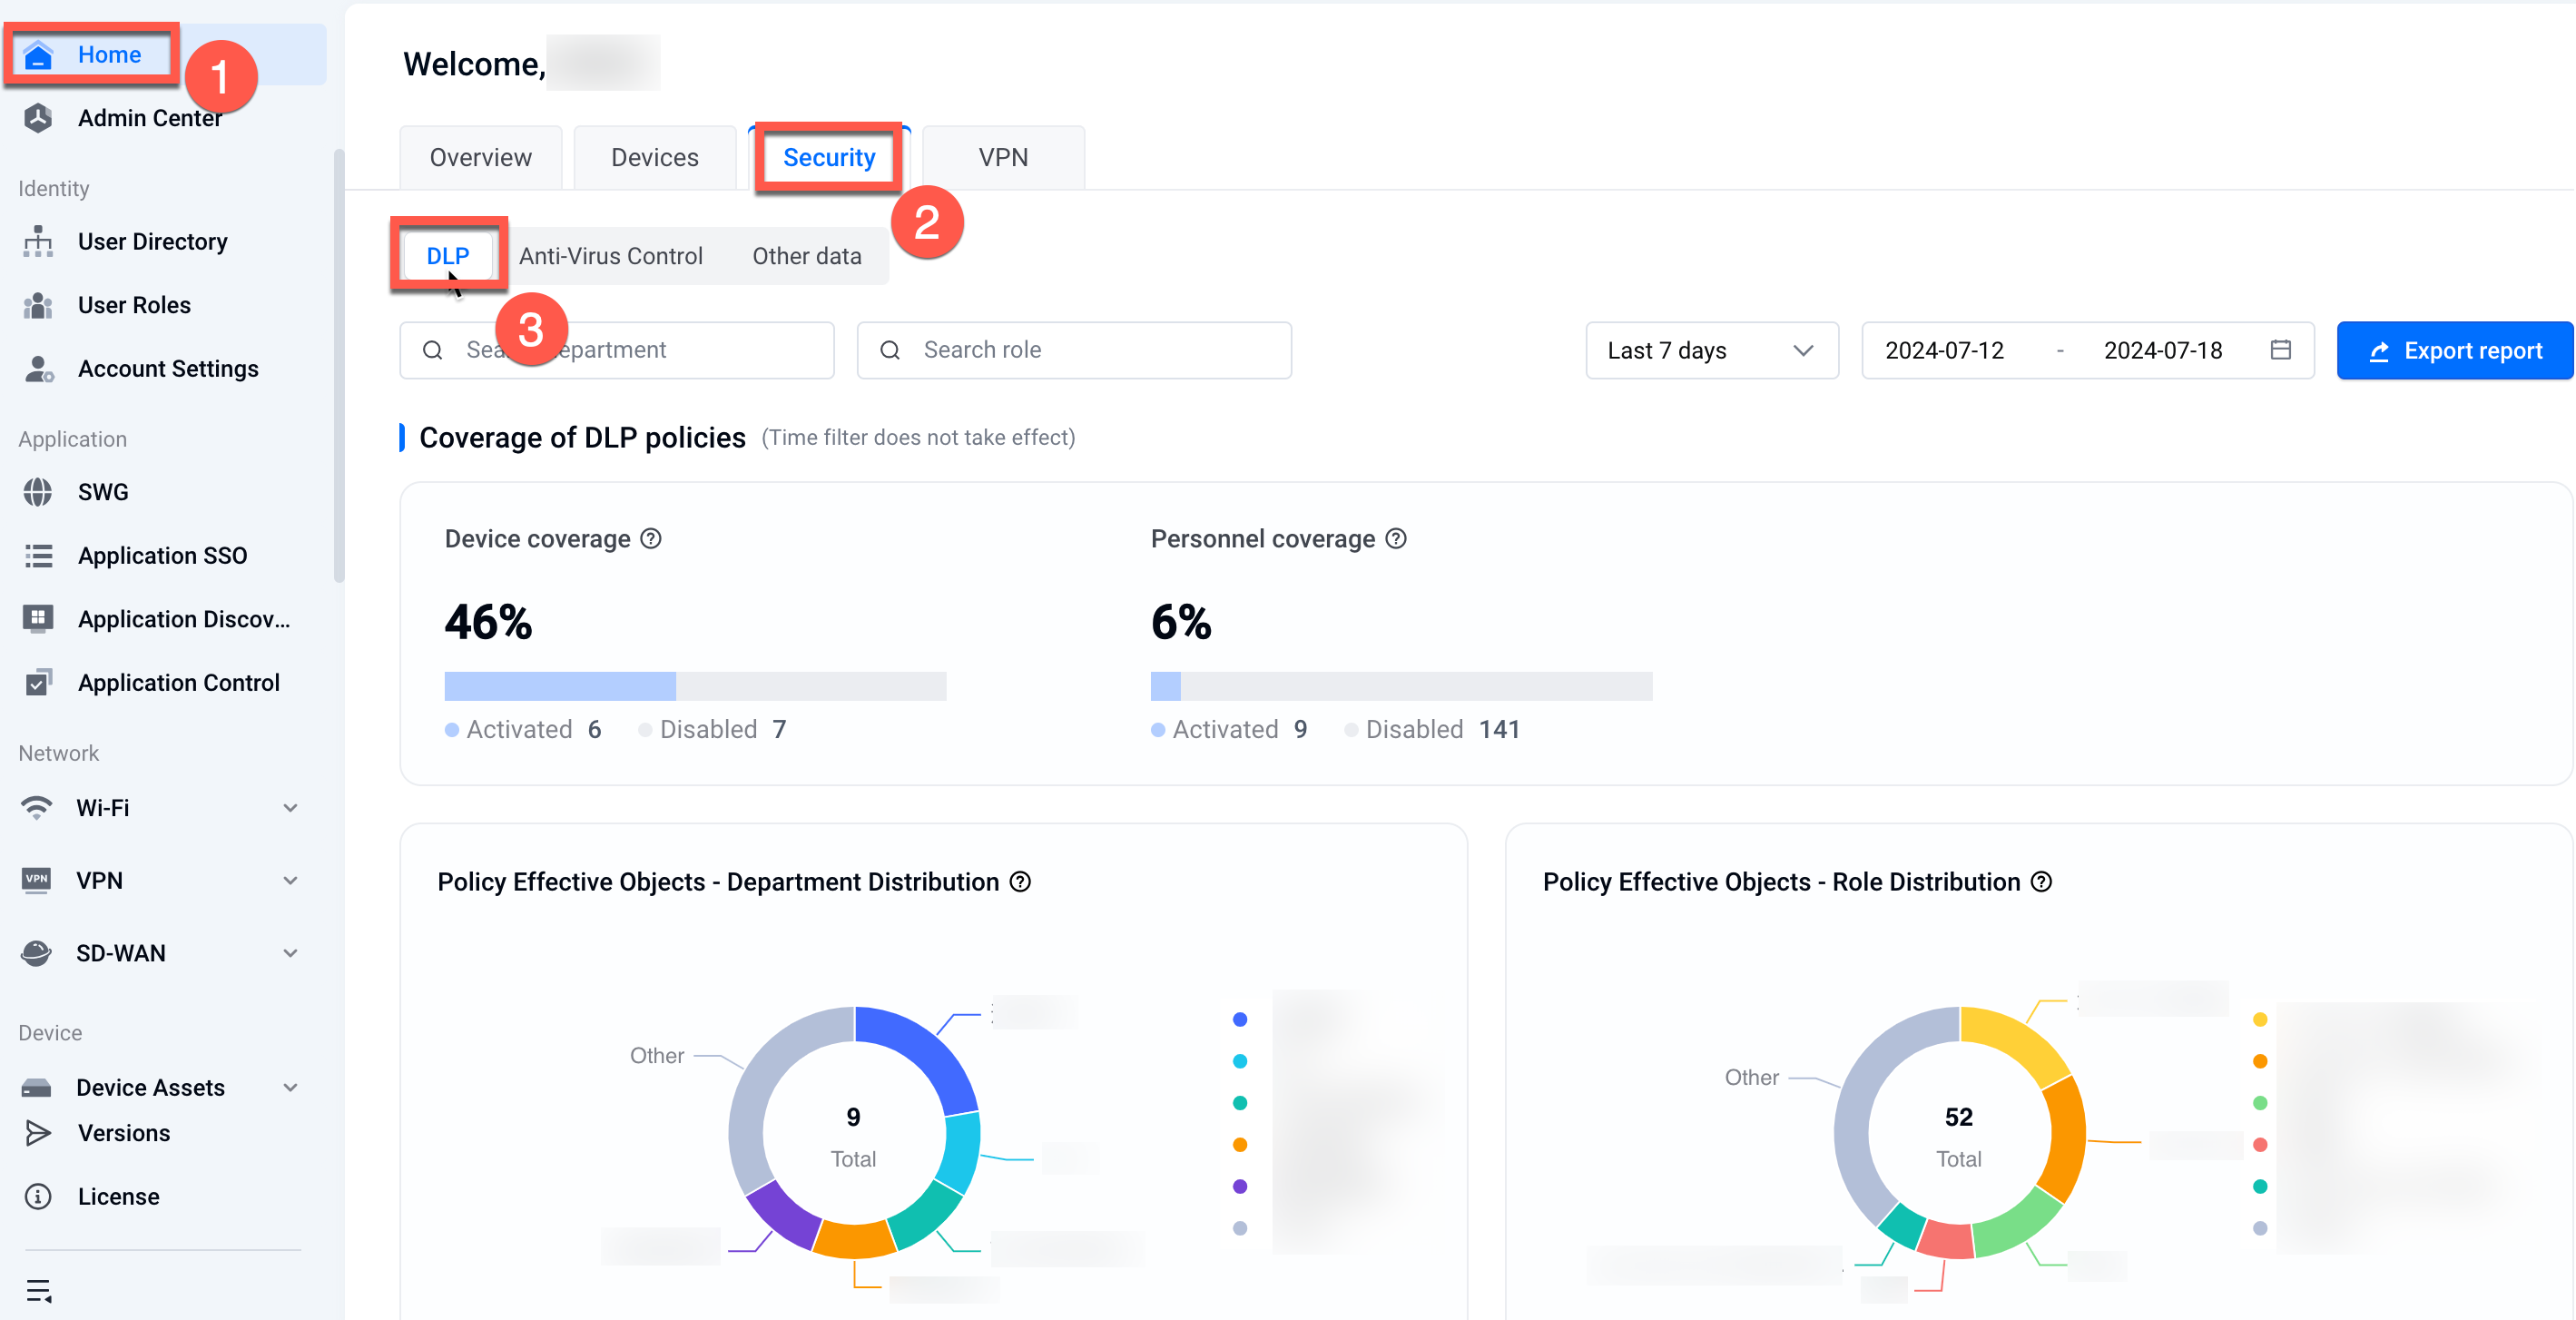Screen dimensions: 2576x1320
Task: Select the Security tab
Action: pyautogui.click(x=830, y=156)
